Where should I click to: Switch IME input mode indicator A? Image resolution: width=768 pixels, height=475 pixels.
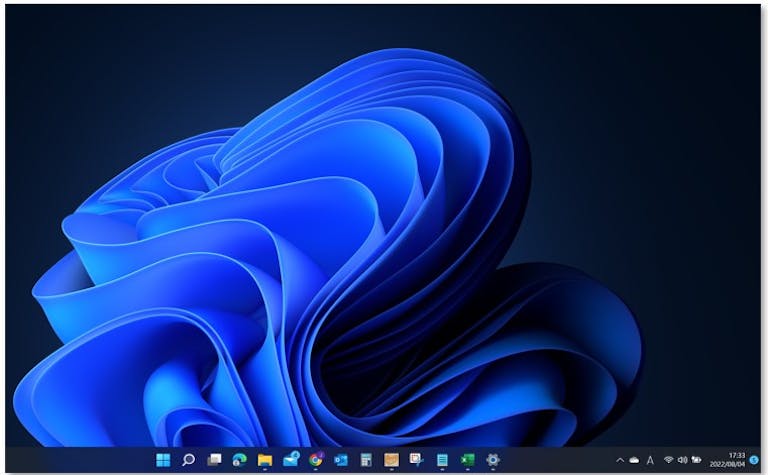pyautogui.click(x=650, y=460)
